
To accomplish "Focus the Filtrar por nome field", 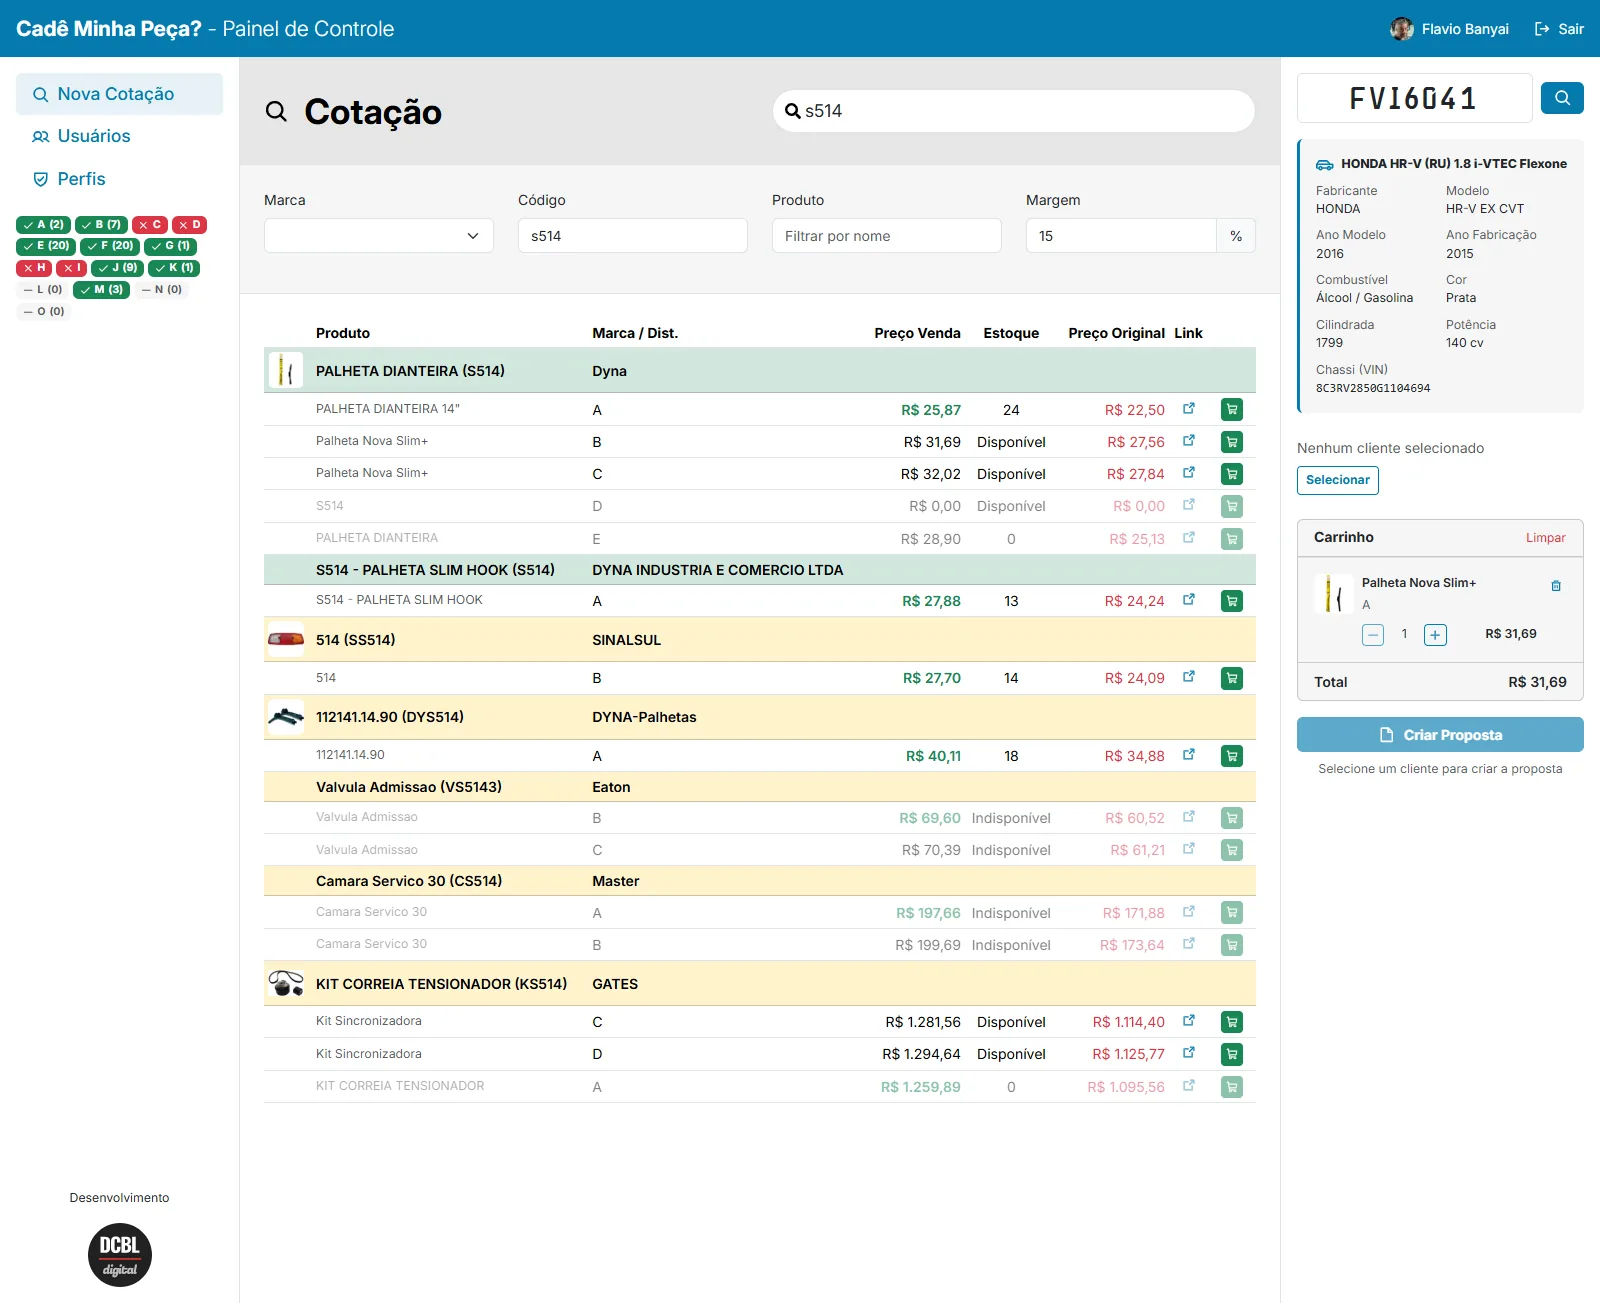I will [x=887, y=236].
